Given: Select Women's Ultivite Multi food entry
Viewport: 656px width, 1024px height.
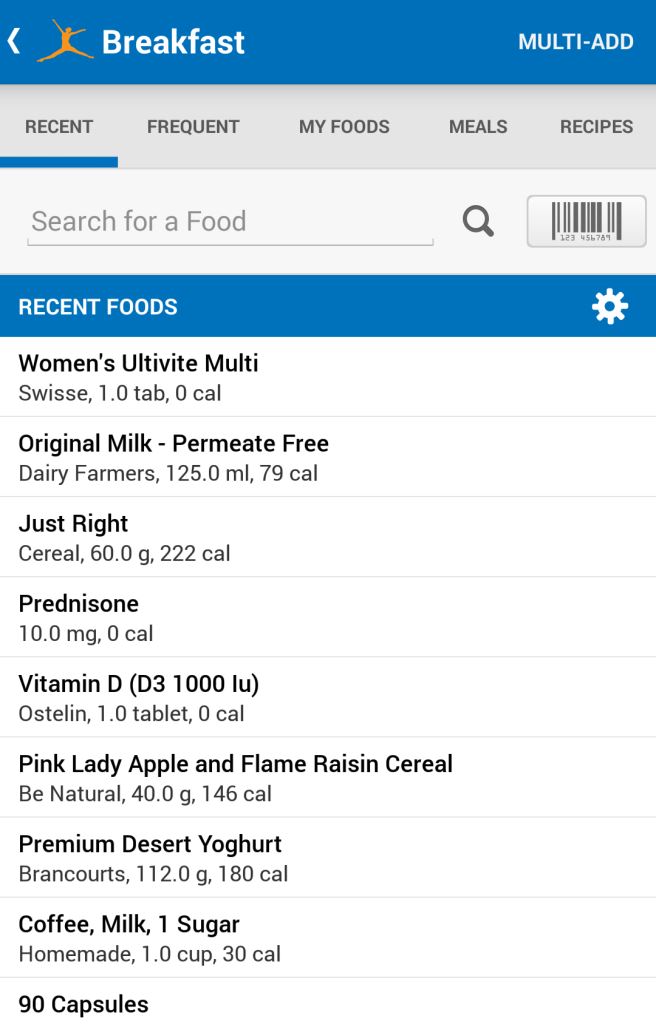Looking at the screenshot, I should (328, 377).
